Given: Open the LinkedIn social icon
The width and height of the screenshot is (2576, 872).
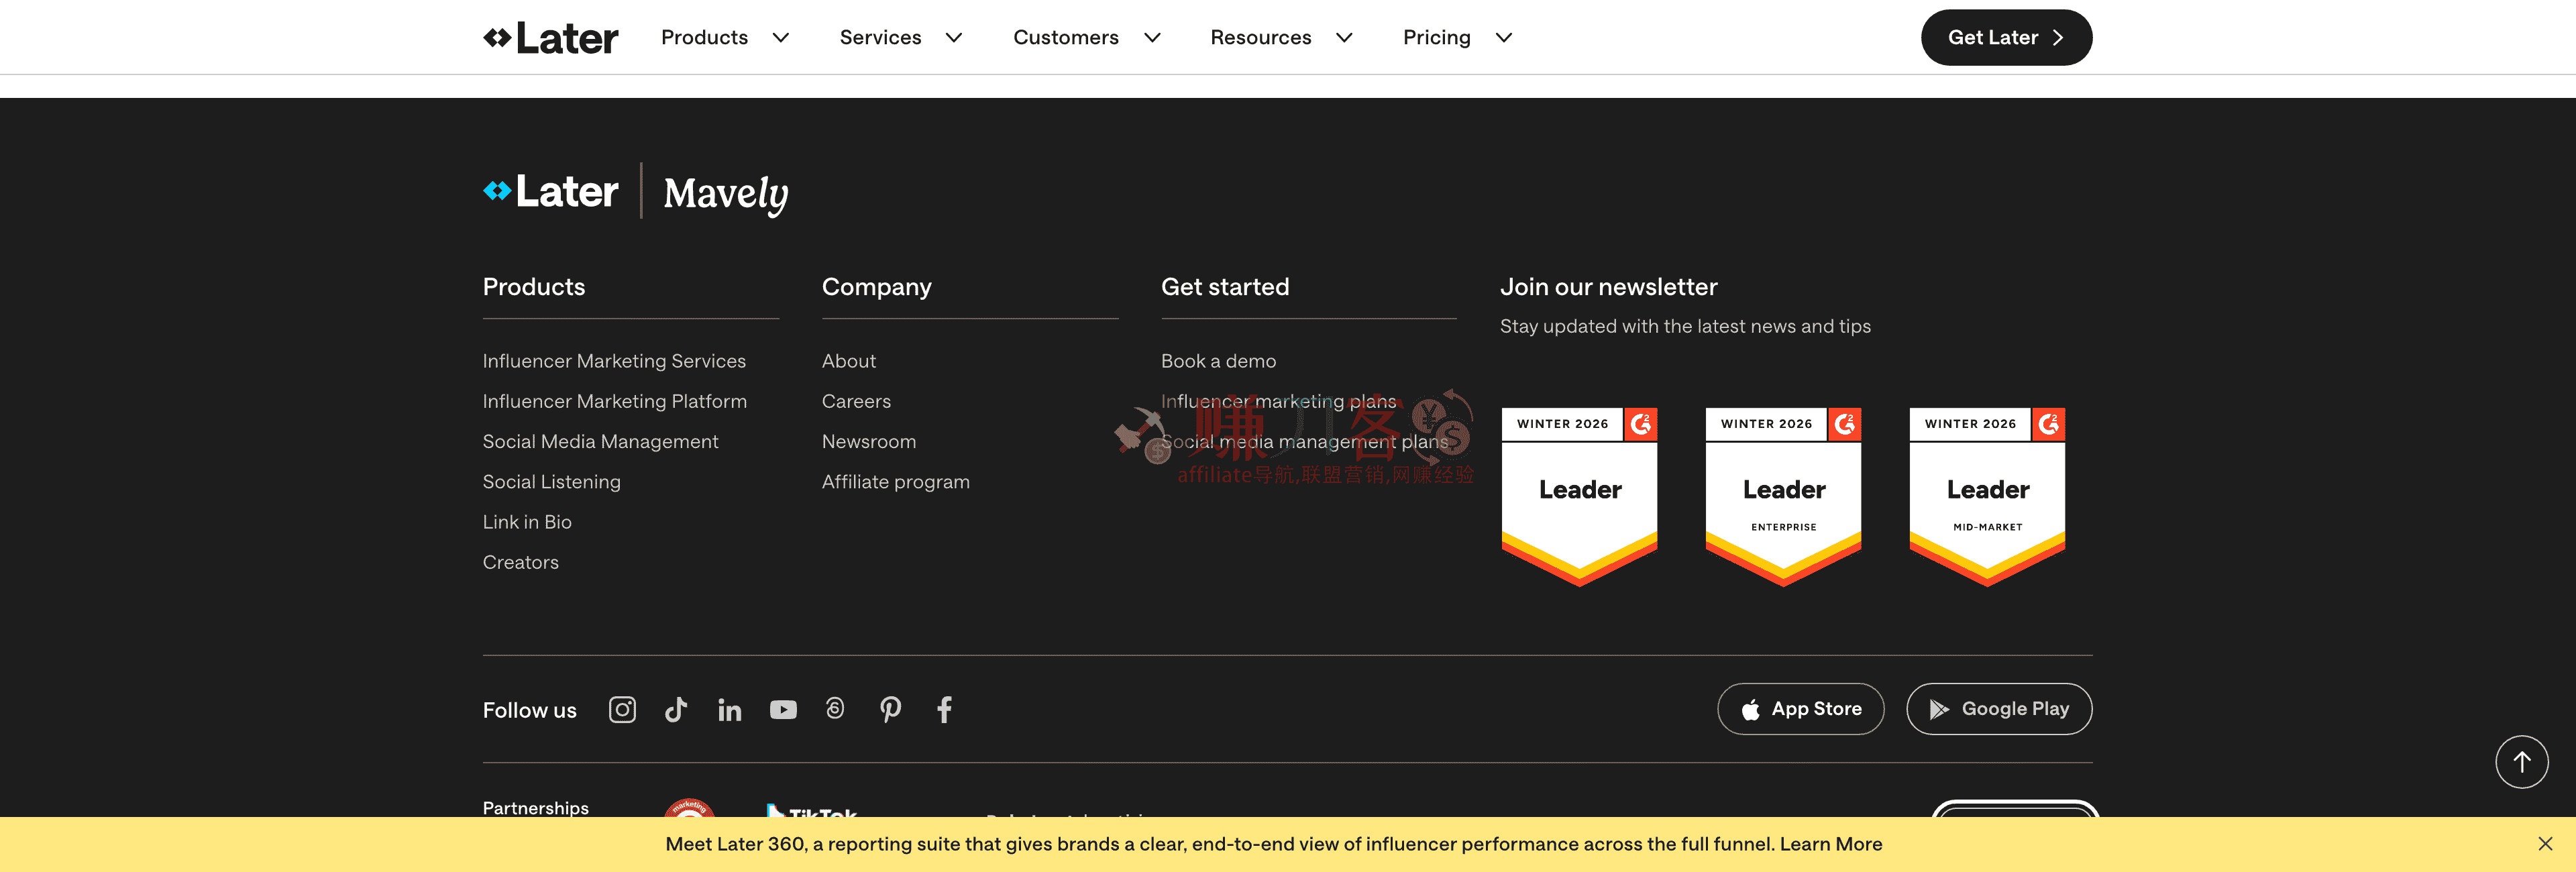Looking at the screenshot, I should pyautogui.click(x=730, y=710).
